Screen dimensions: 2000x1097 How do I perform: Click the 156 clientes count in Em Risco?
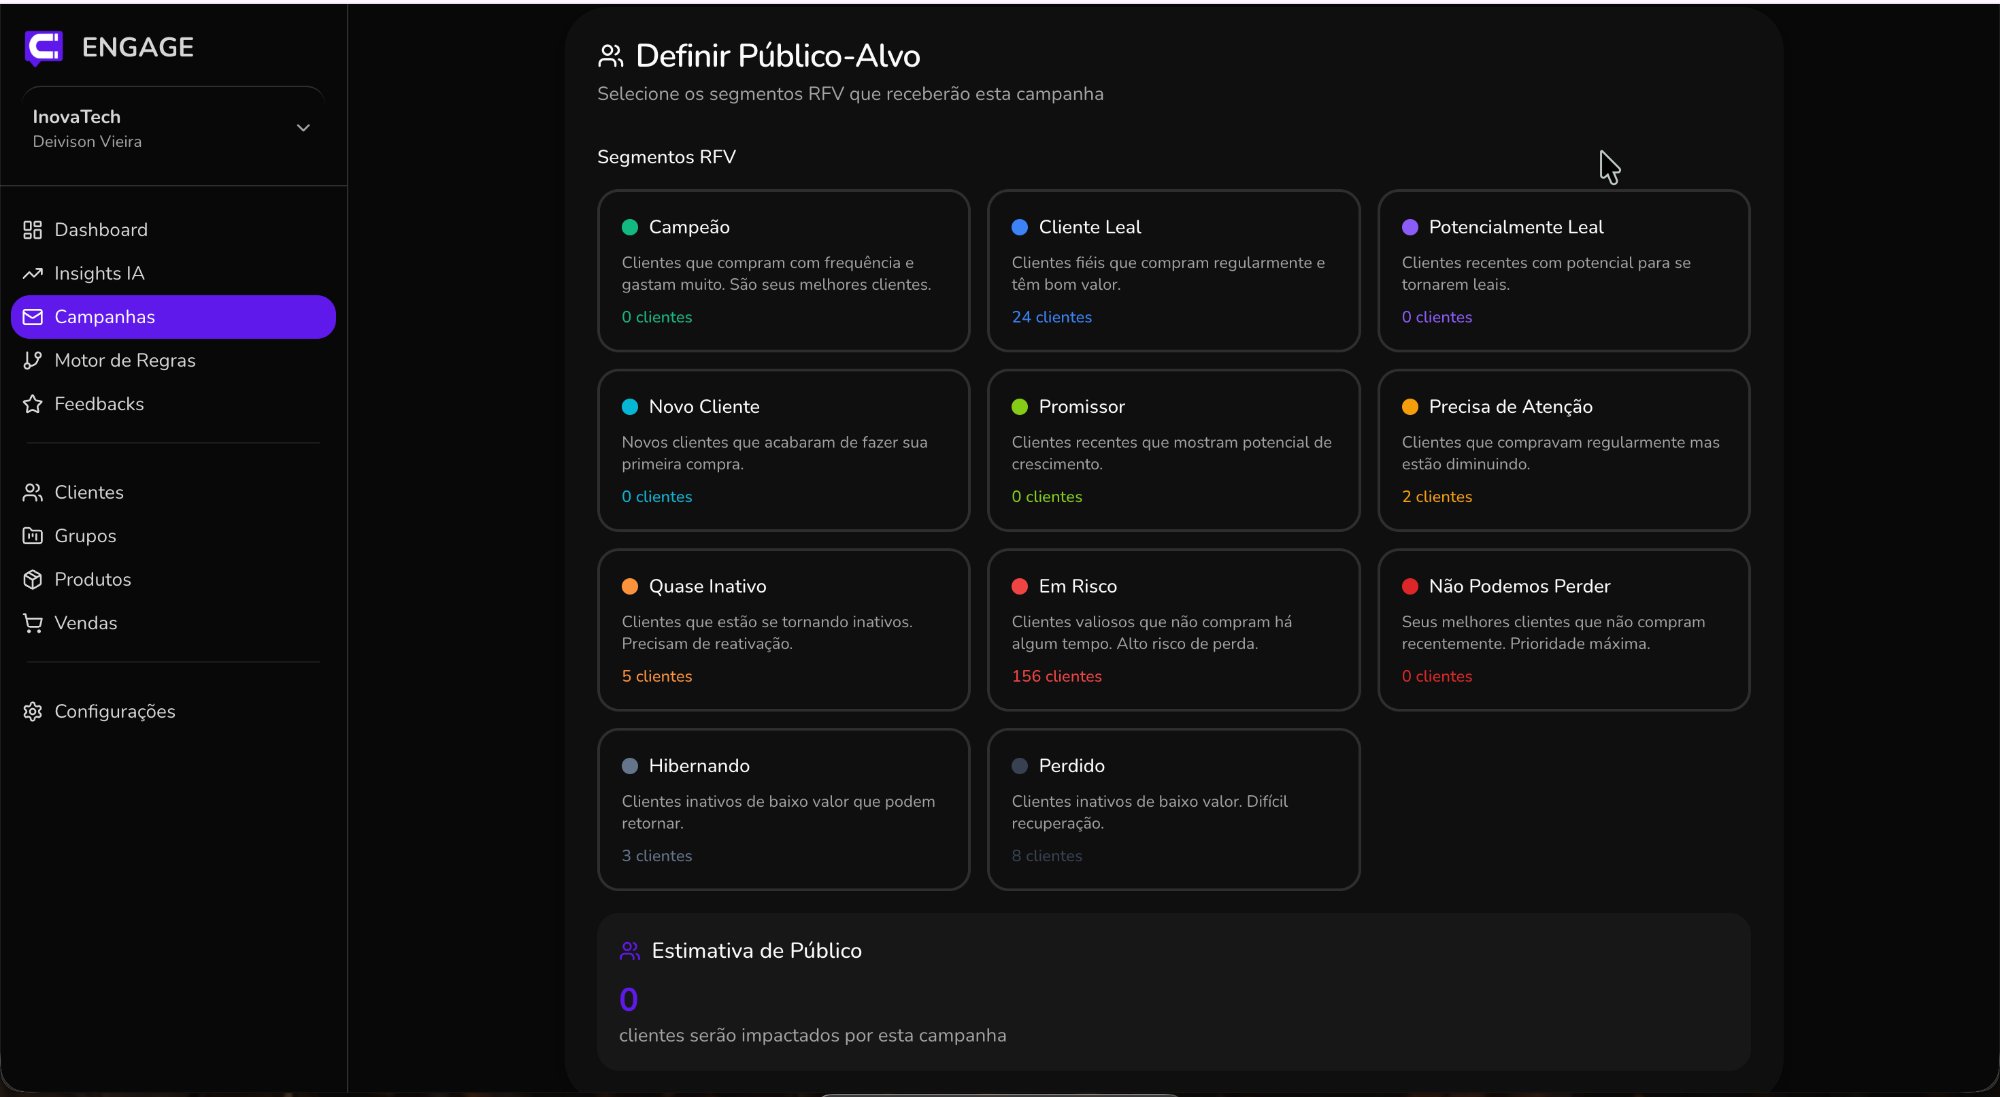click(1056, 676)
